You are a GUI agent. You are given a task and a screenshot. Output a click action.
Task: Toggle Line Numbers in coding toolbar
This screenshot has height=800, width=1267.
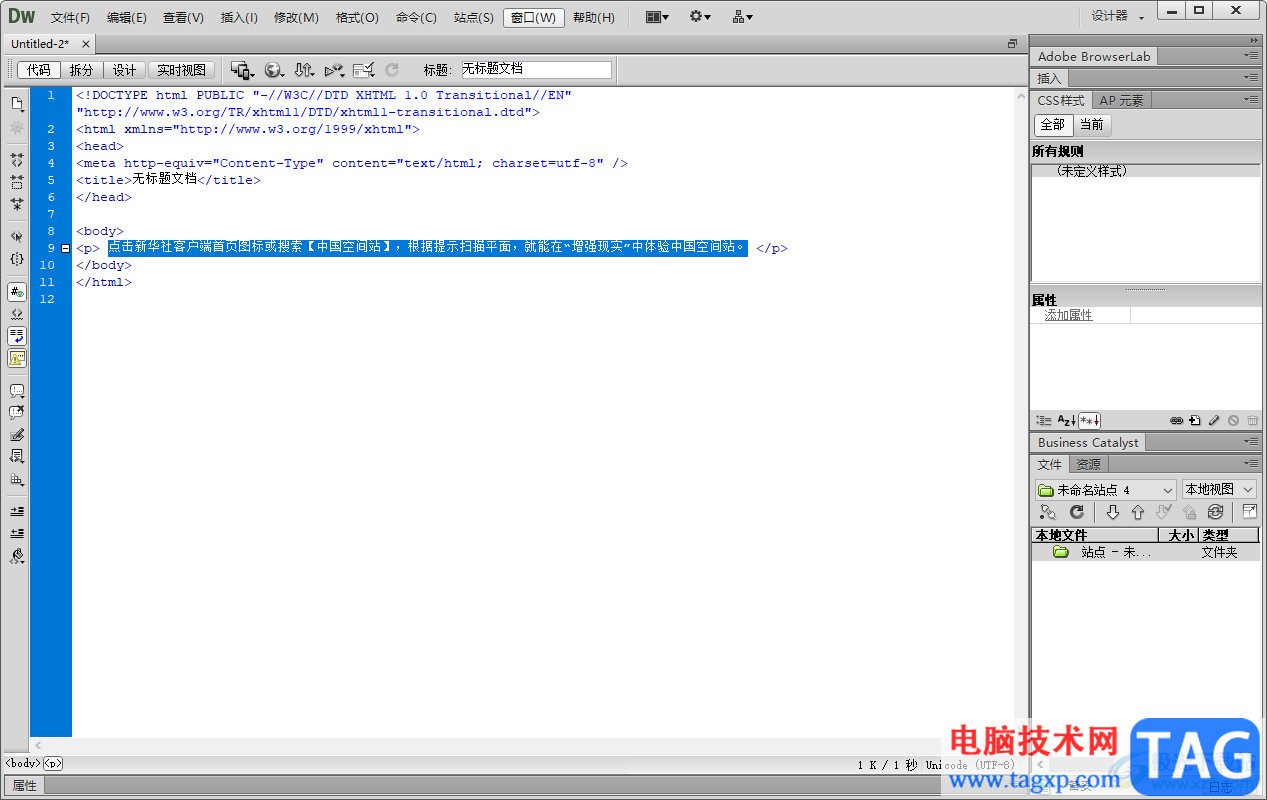(x=17, y=292)
